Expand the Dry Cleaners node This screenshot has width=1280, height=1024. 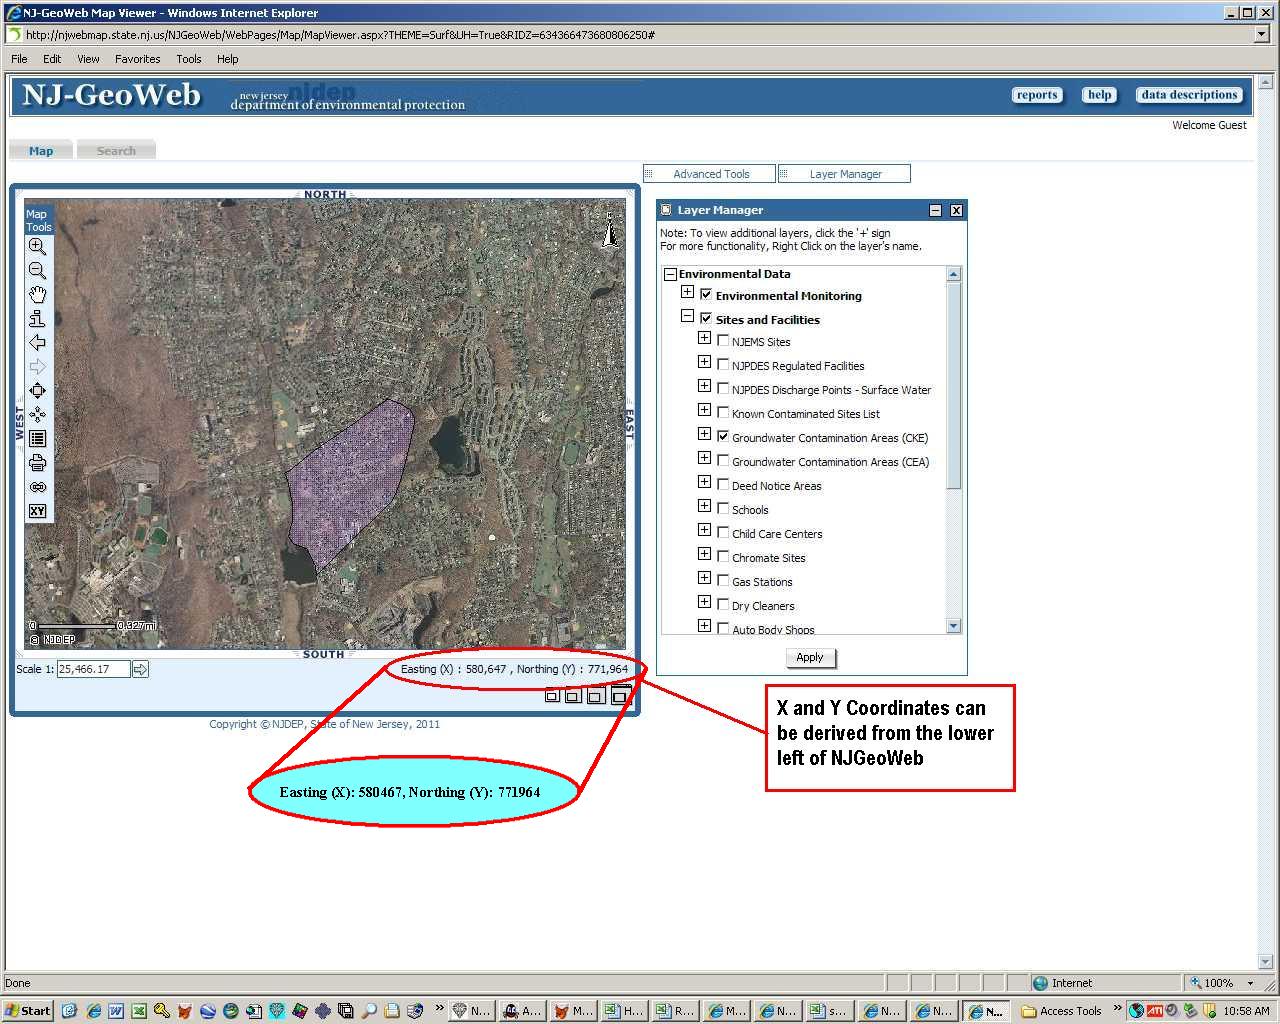(x=704, y=602)
